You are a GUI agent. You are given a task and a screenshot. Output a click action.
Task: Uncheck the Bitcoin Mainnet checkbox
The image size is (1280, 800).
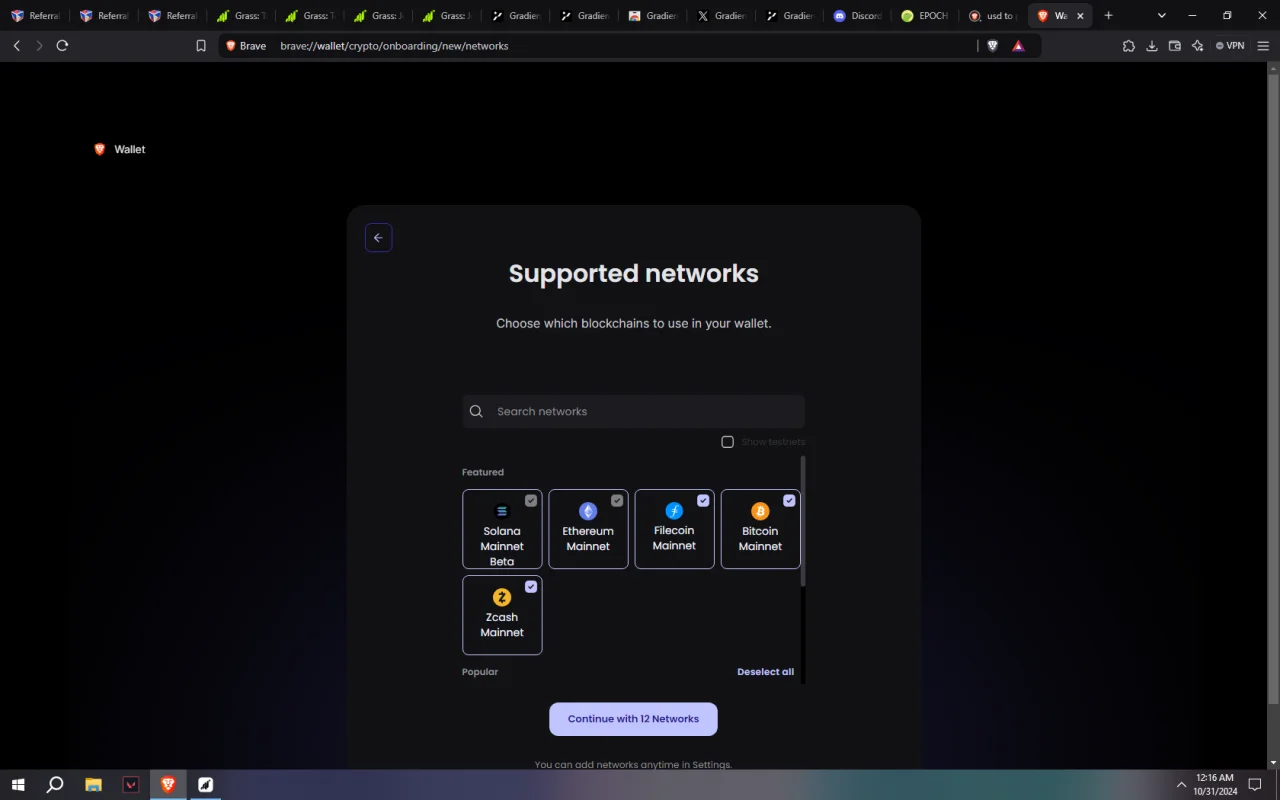(x=789, y=501)
